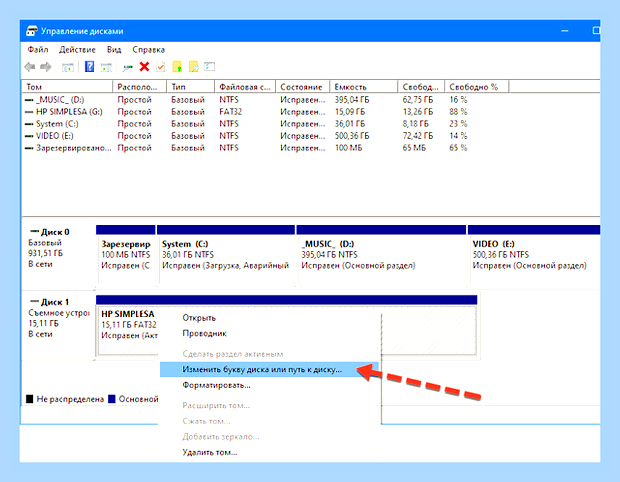Click drive icon beside _MUSIC_ (D:)
The height and width of the screenshot is (482, 620).
click(x=29, y=100)
